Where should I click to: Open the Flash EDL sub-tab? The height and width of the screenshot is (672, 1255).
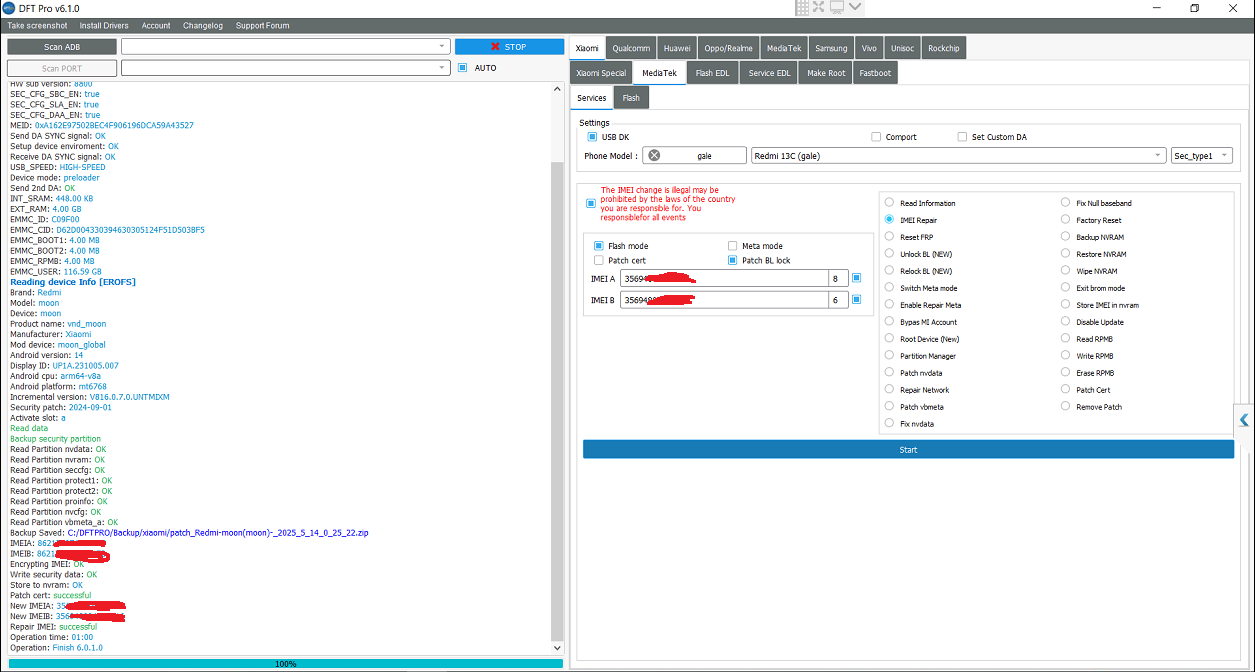tap(712, 73)
